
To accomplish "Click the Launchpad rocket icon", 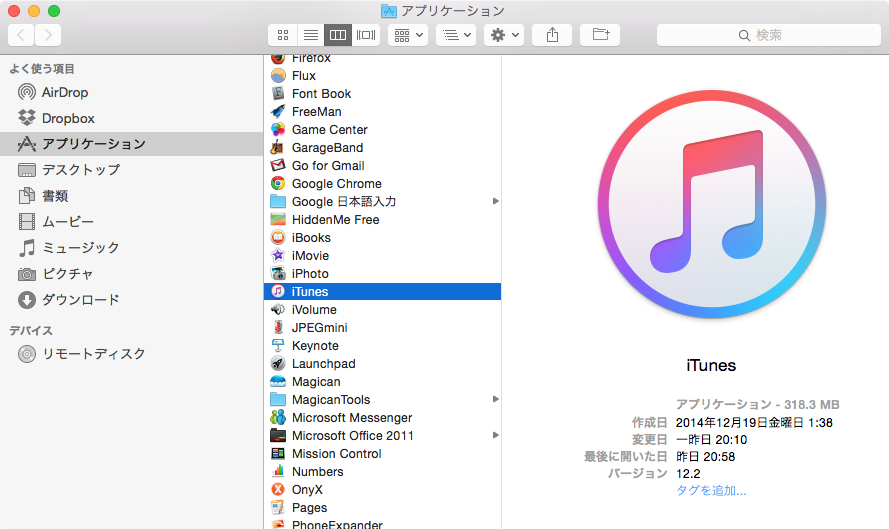I will point(278,363).
